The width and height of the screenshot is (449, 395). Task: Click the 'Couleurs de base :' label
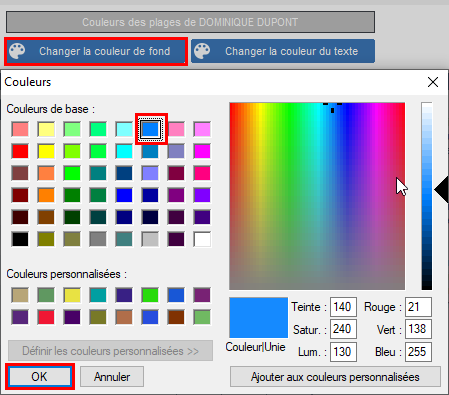pyautogui.click(x=51, y=109)
